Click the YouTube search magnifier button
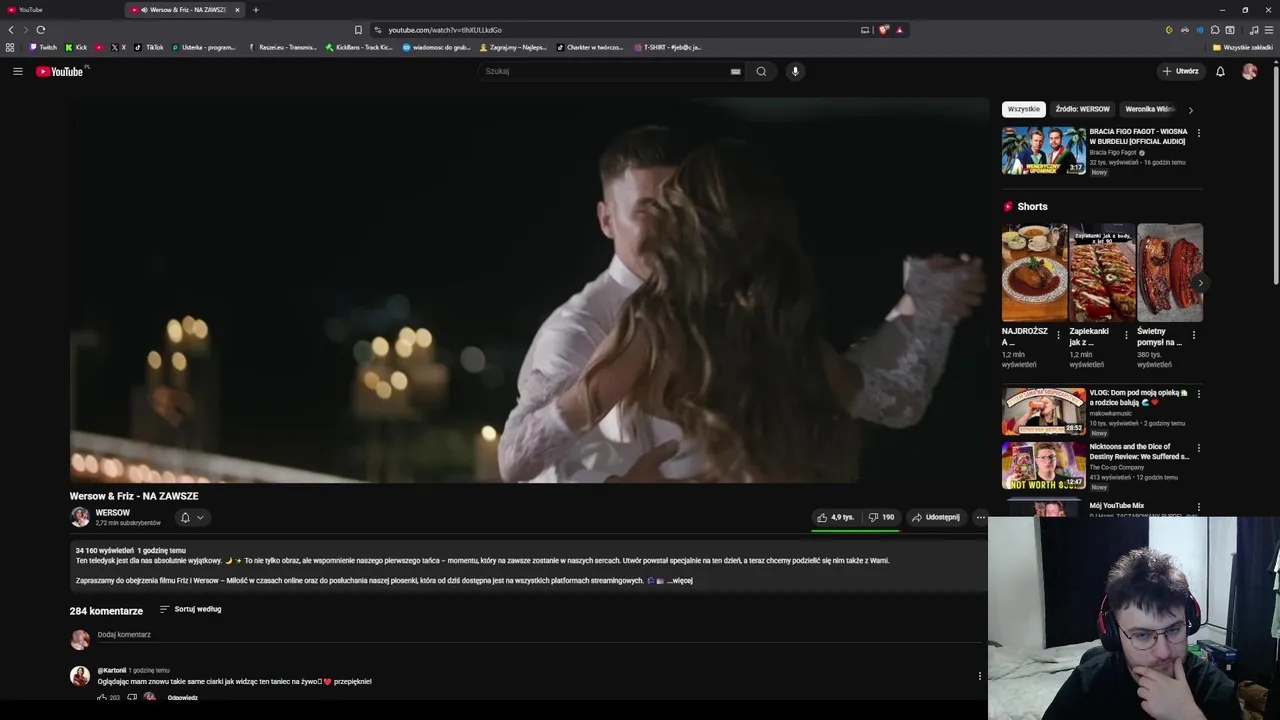The width and height of the screenshot is (1280, 720). pos(761,71)
